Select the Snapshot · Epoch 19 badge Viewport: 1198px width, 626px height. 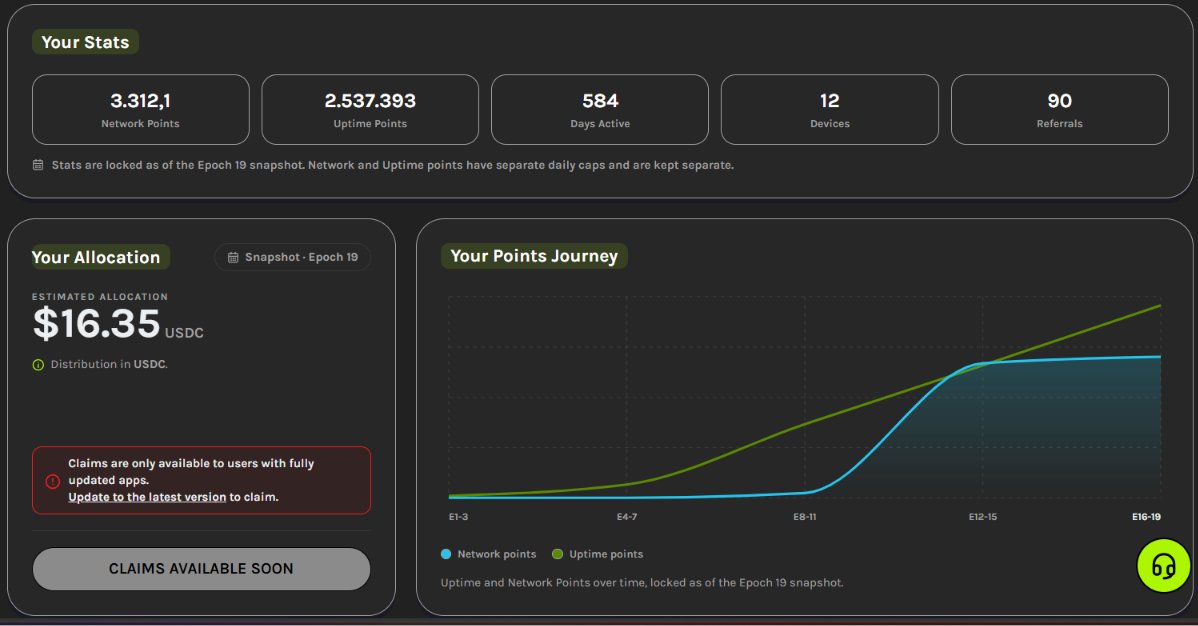tap(293, 258)
